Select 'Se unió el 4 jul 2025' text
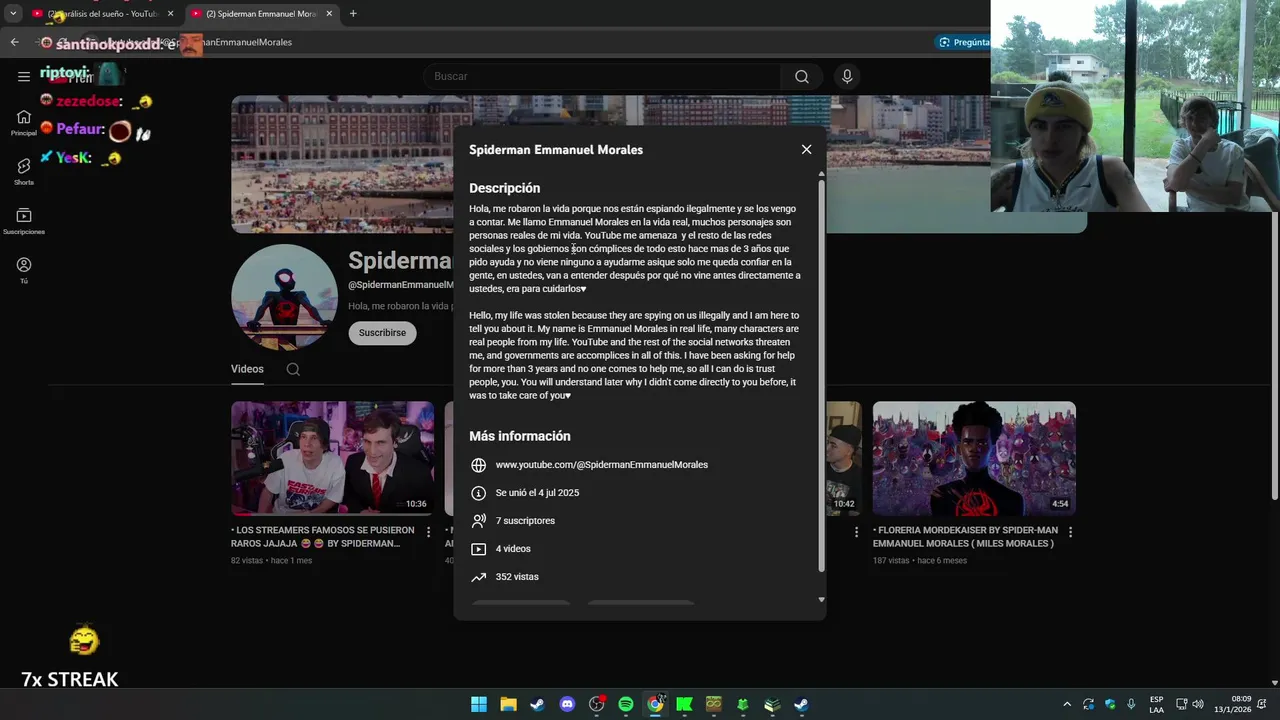The image size is (1280, 720). pos(537,493)
